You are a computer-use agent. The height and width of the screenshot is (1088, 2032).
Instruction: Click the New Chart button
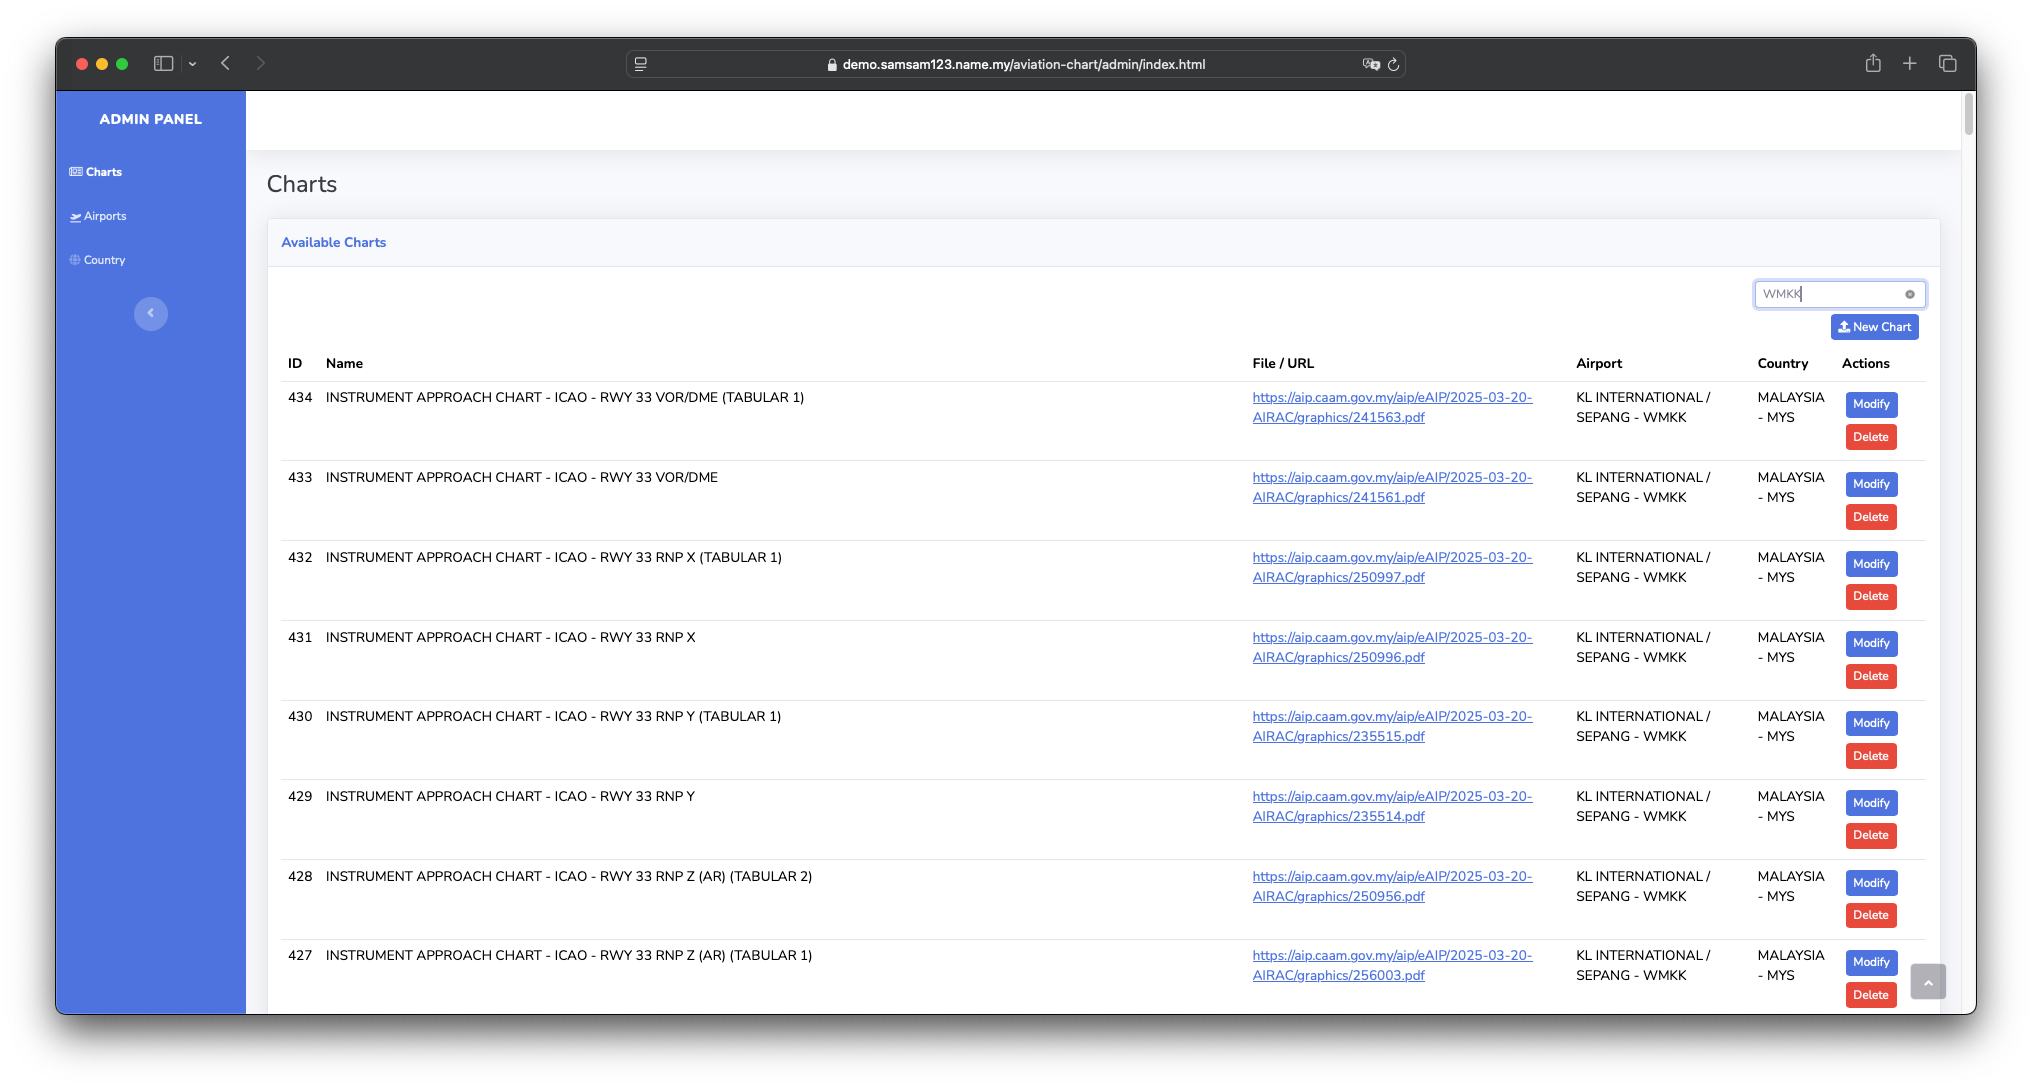click(x=1874, y=327)
